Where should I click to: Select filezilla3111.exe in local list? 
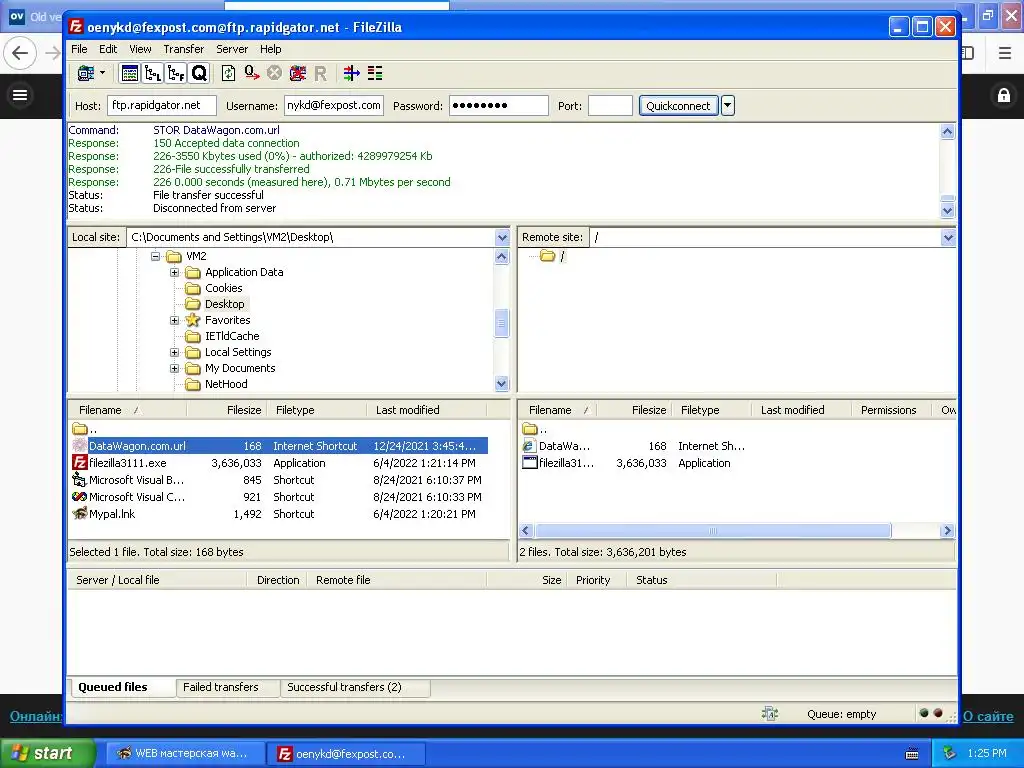pyautogui.click(x=279, y=463)
